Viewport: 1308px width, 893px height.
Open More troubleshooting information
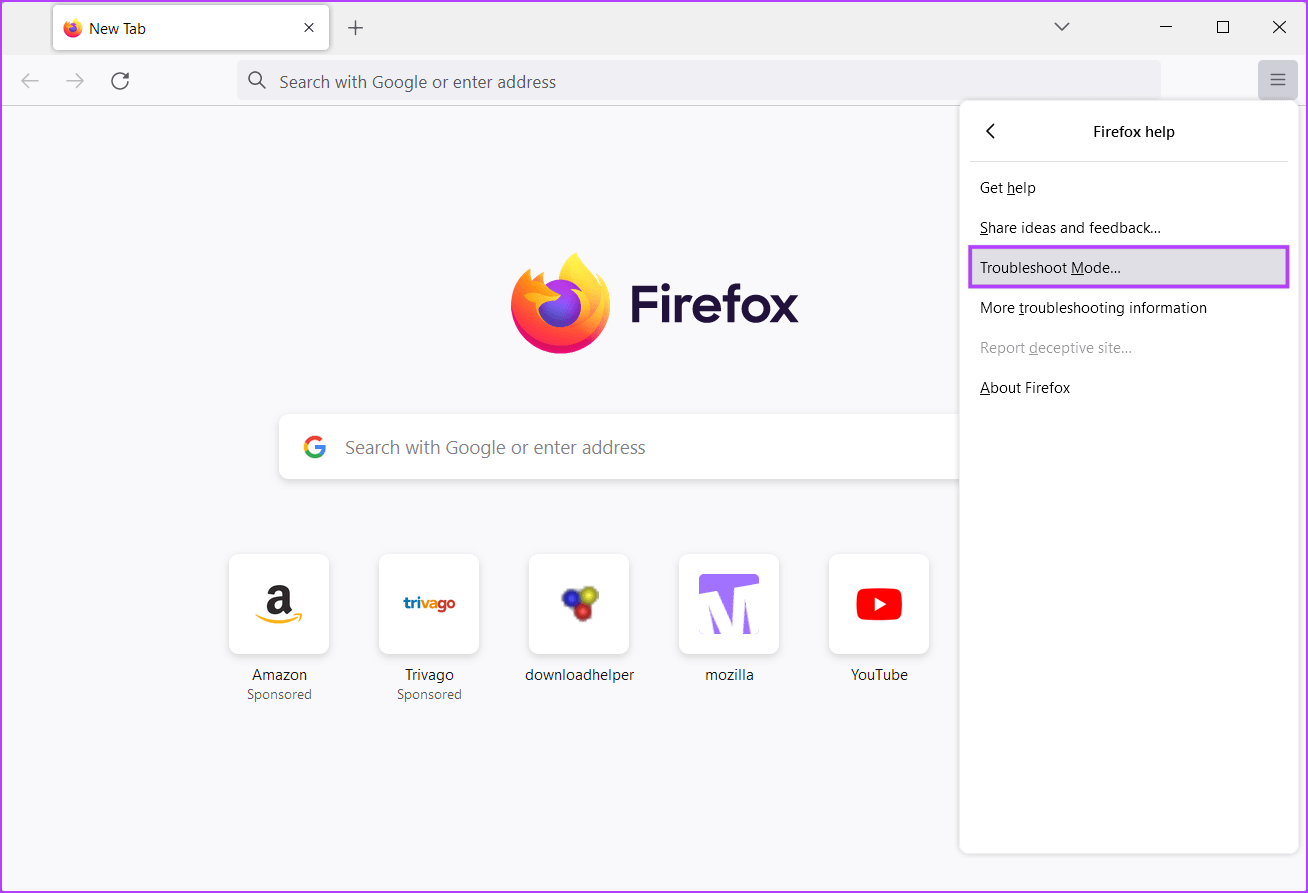click(1128, 308)
